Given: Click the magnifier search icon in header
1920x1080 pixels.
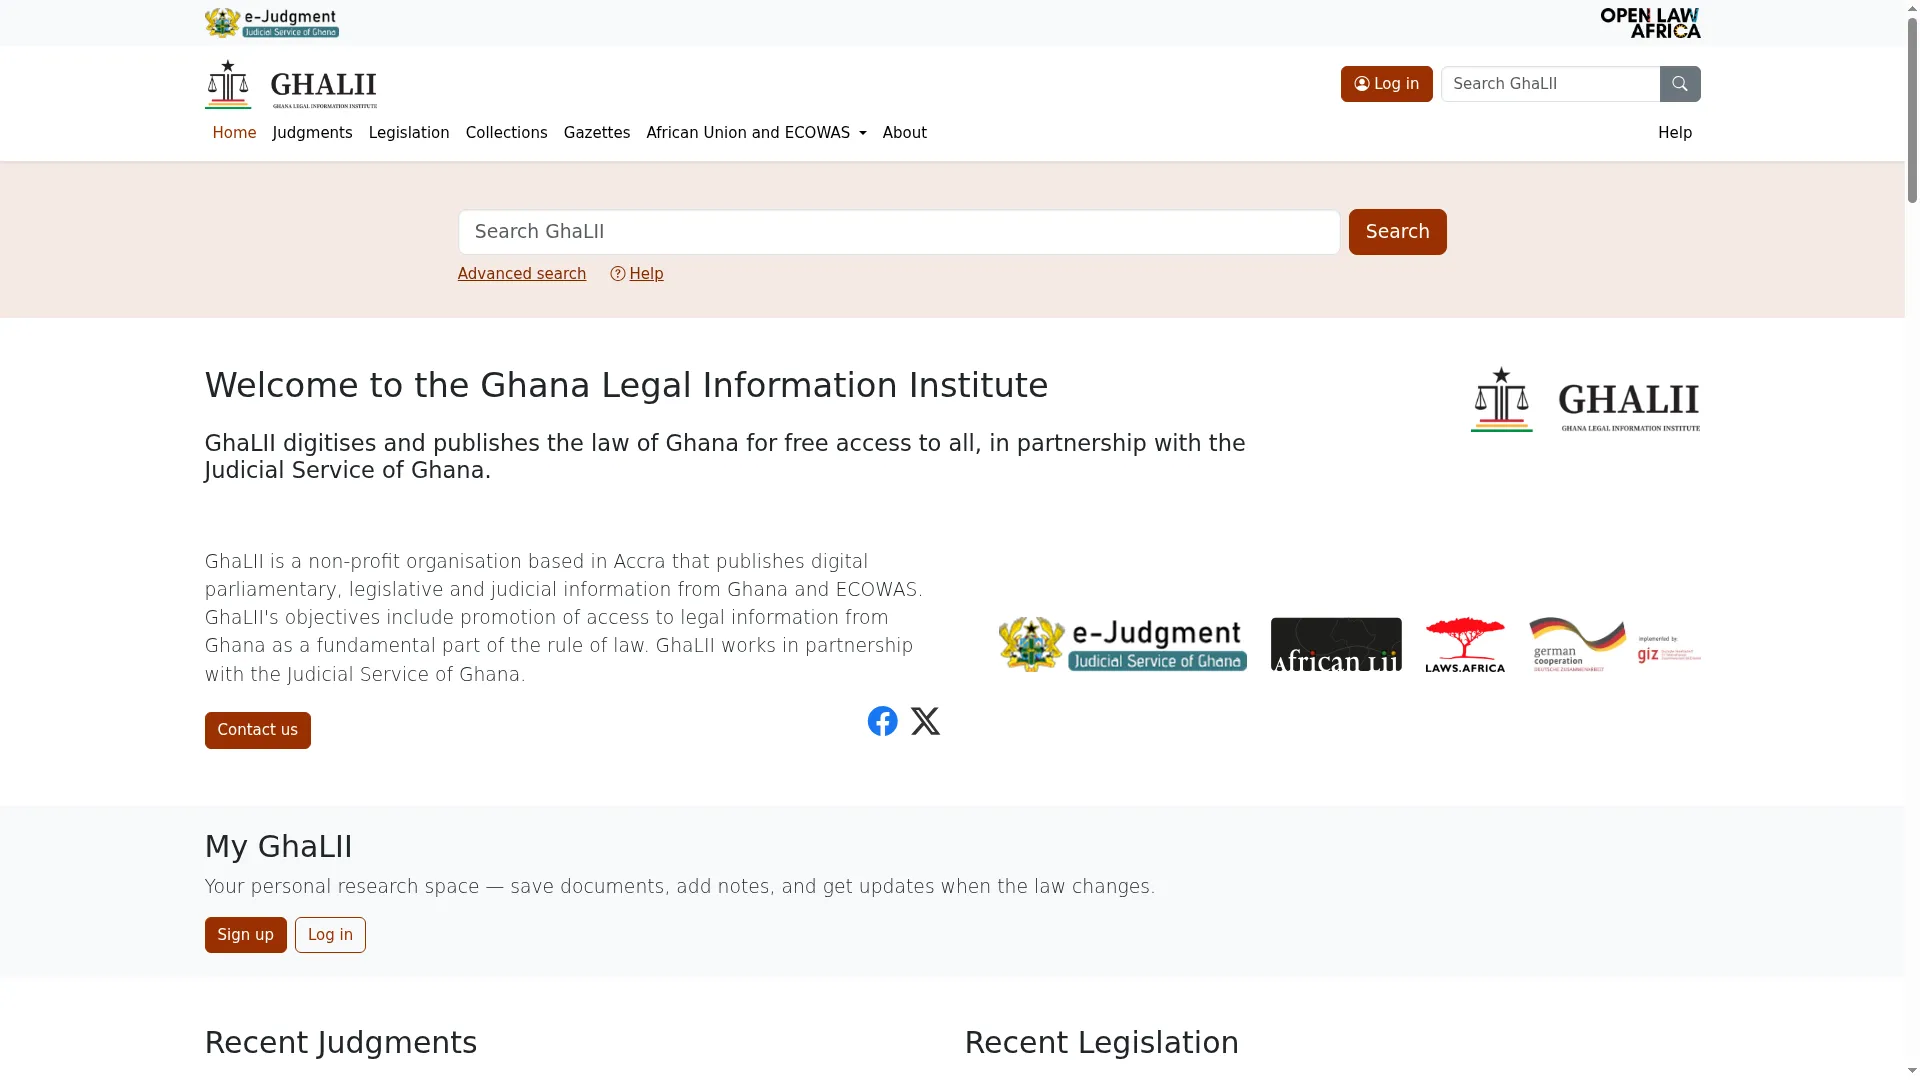Looking at the screenshot, I should point(1680,84).
